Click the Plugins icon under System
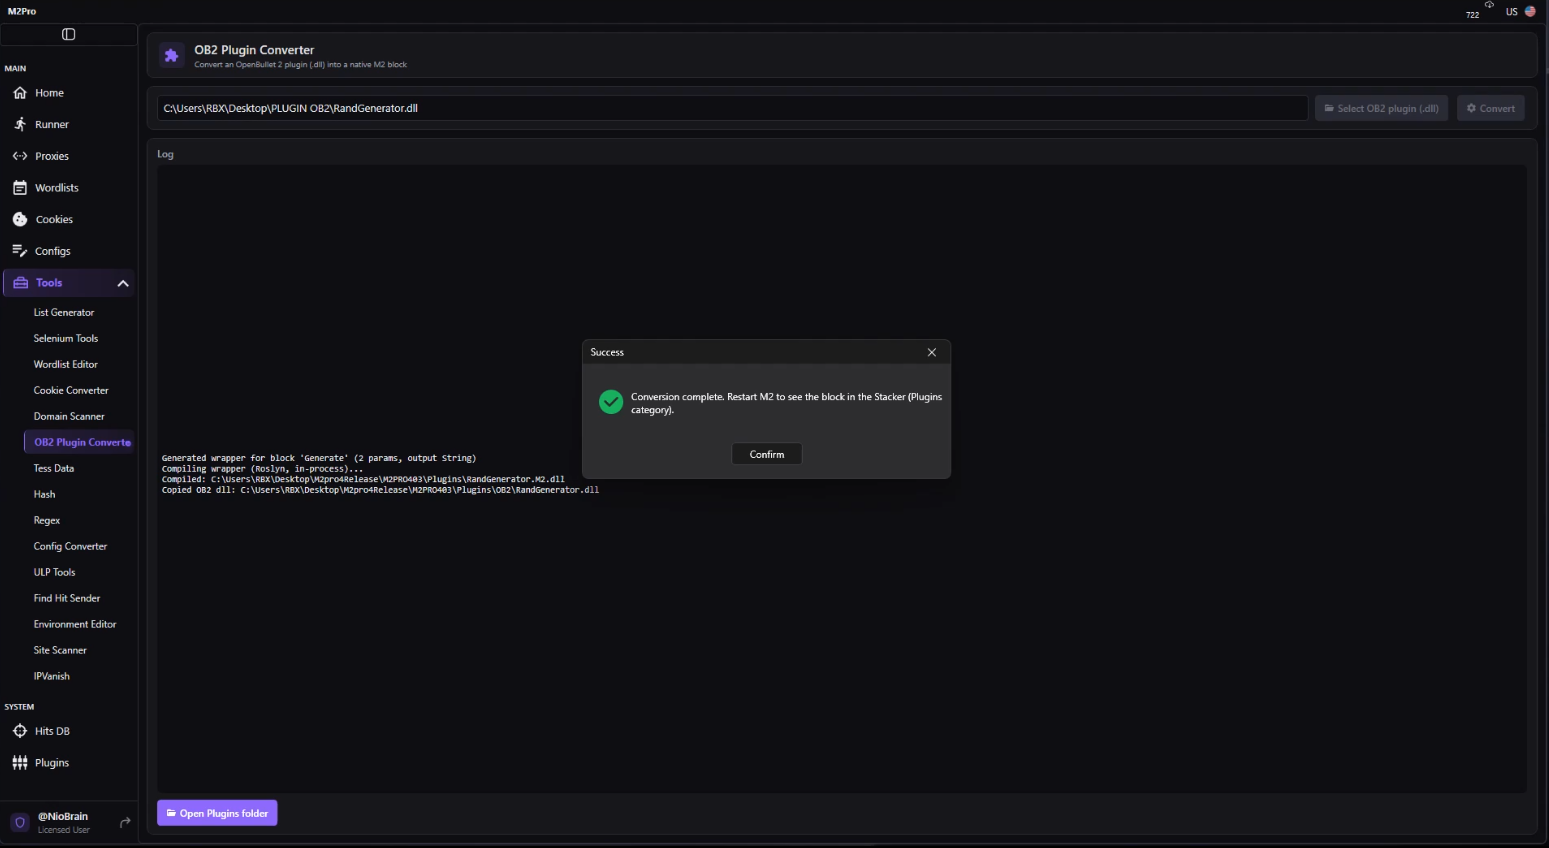 pos(20,763)
